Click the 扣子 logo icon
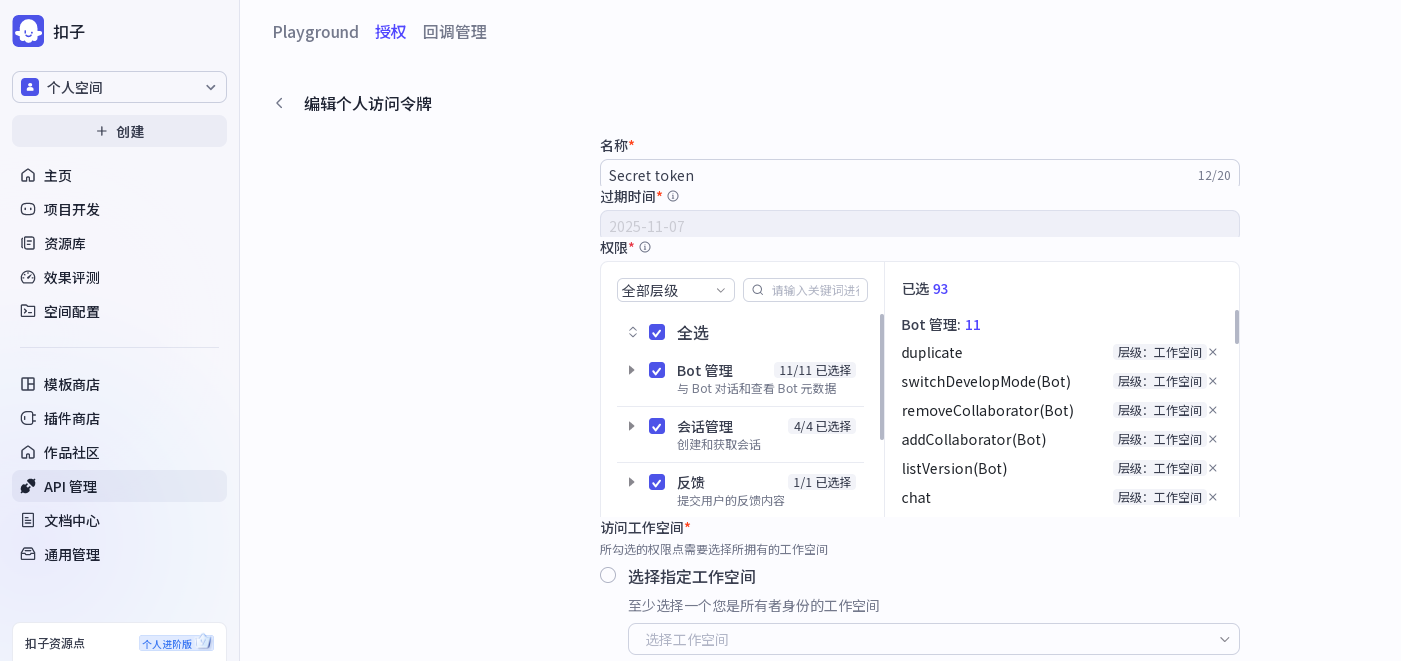The height and width of the screenshot is (661, 1401). pos(28,31)
